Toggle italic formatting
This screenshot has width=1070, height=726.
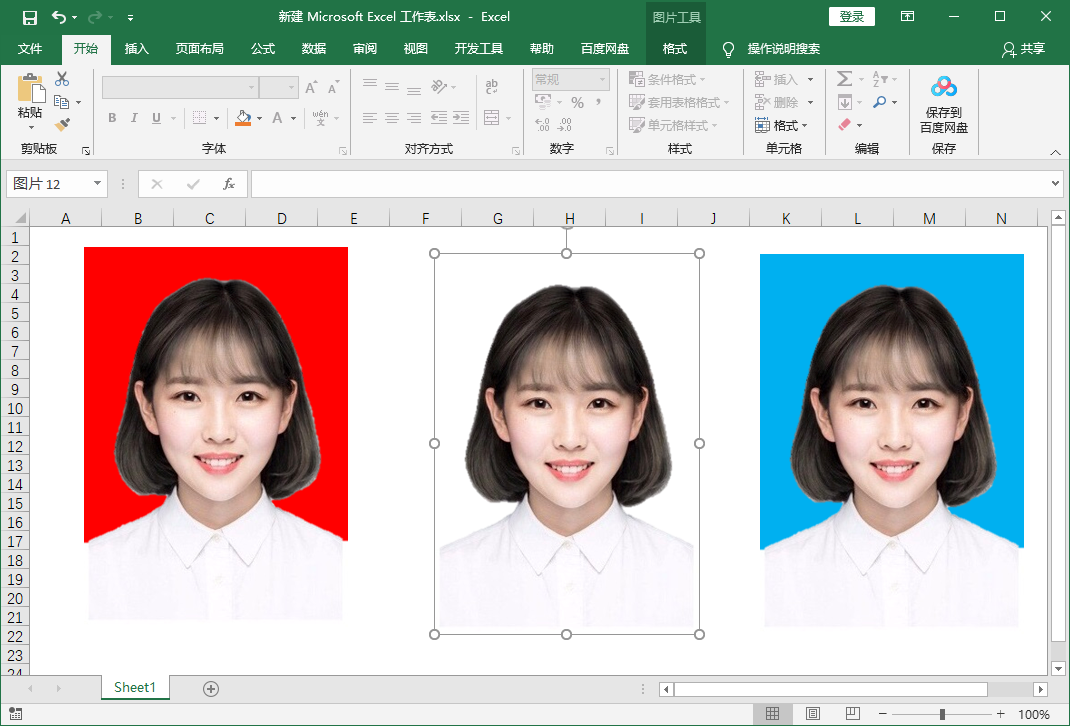point(134,117)
